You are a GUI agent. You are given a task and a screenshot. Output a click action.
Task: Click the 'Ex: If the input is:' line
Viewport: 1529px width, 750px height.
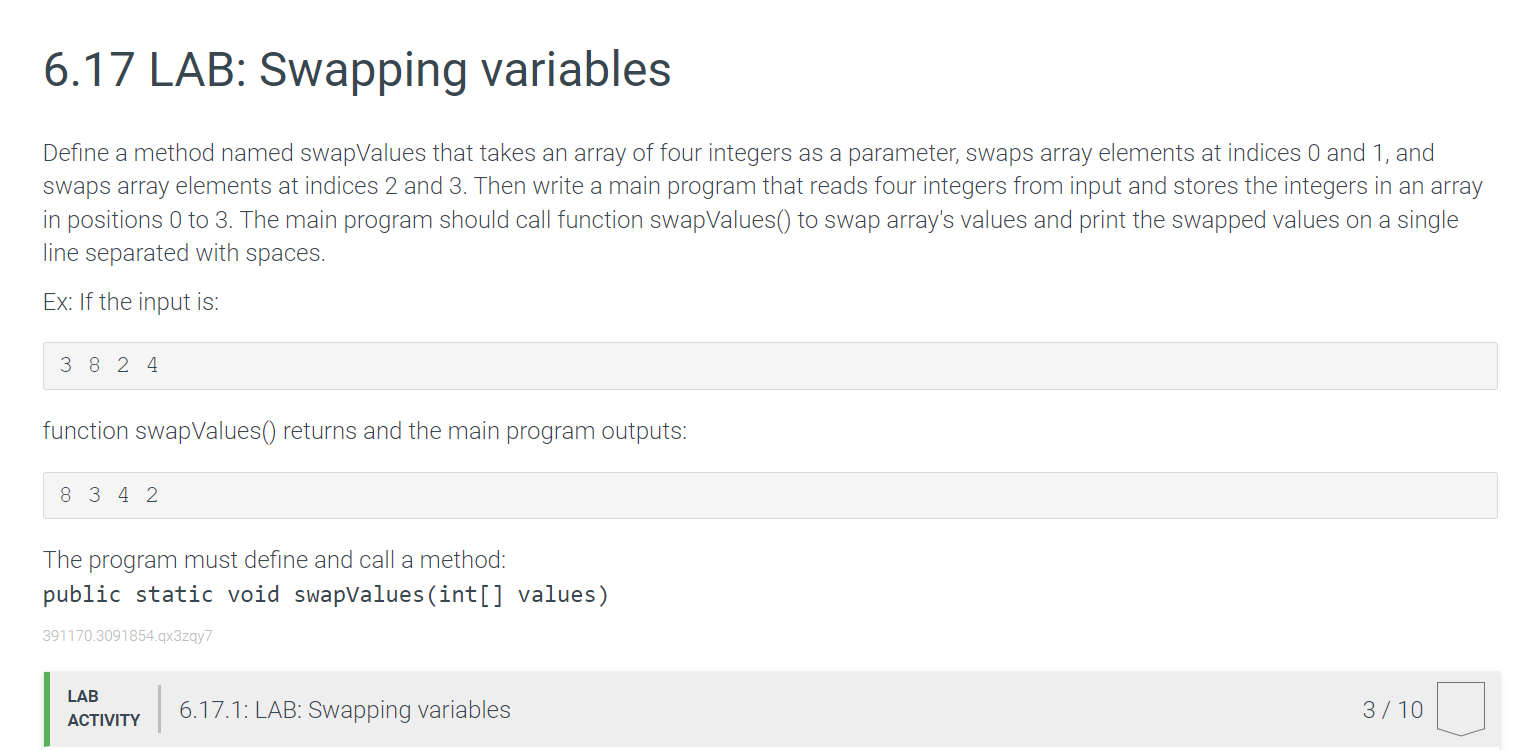click(131, 302)
